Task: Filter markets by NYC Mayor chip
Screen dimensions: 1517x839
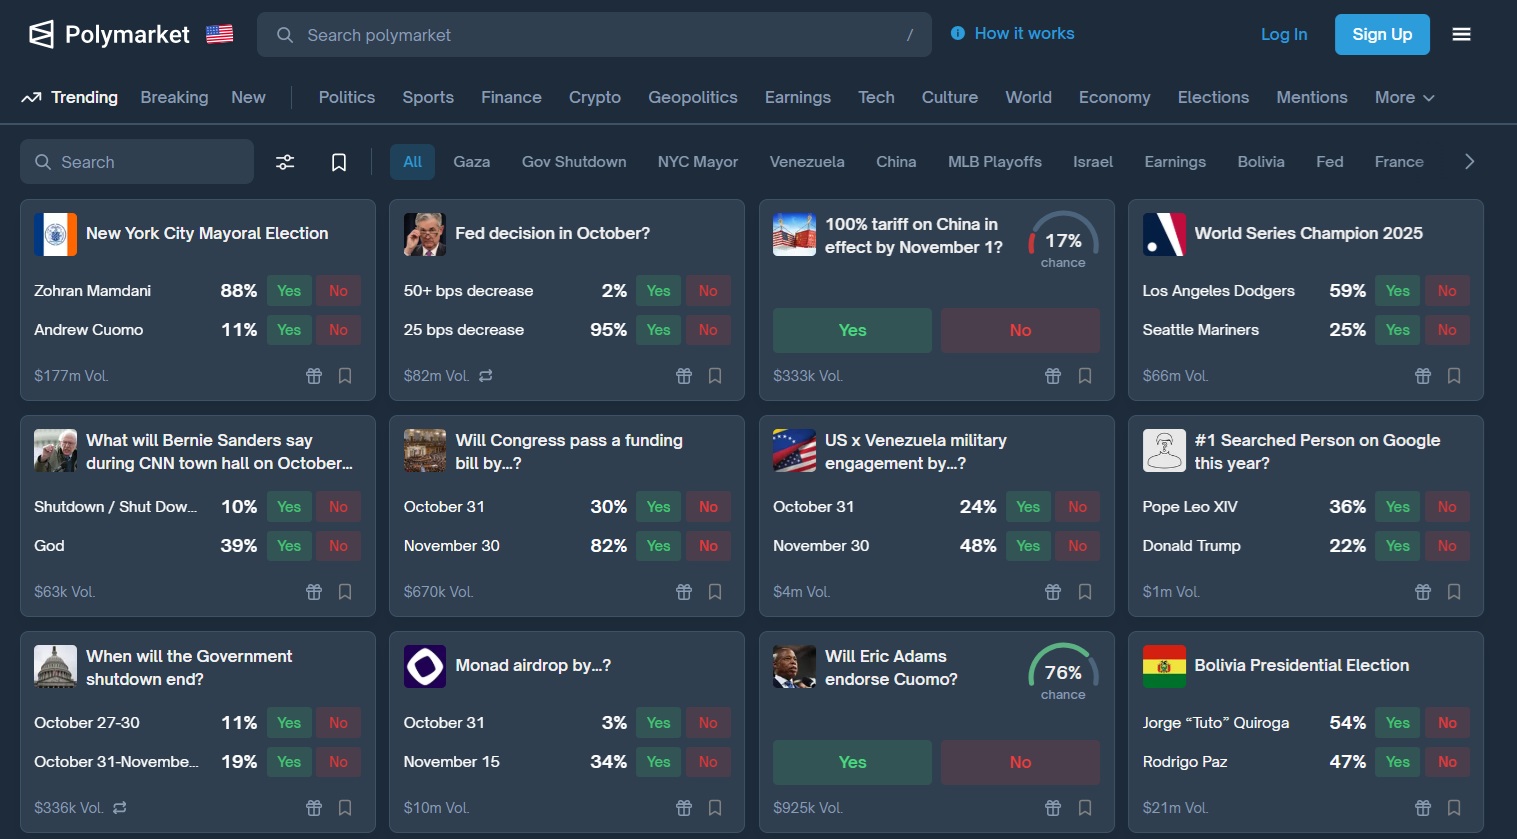Action: coord(698,162)
